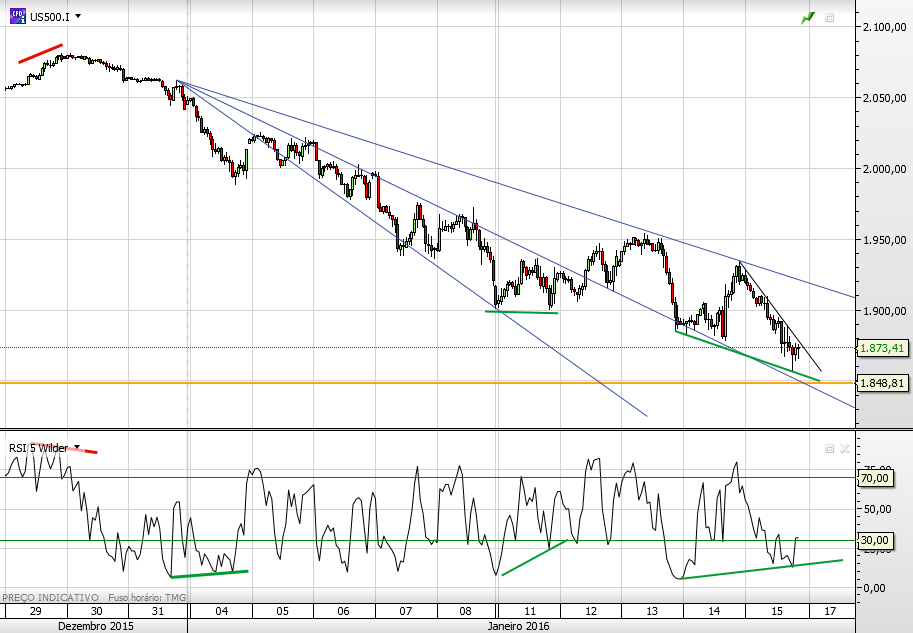The width and height of the screenshot is (913, 633).
Task: Expand the RSI 5 Wilder settings dropdown
Action: point(77,447)
